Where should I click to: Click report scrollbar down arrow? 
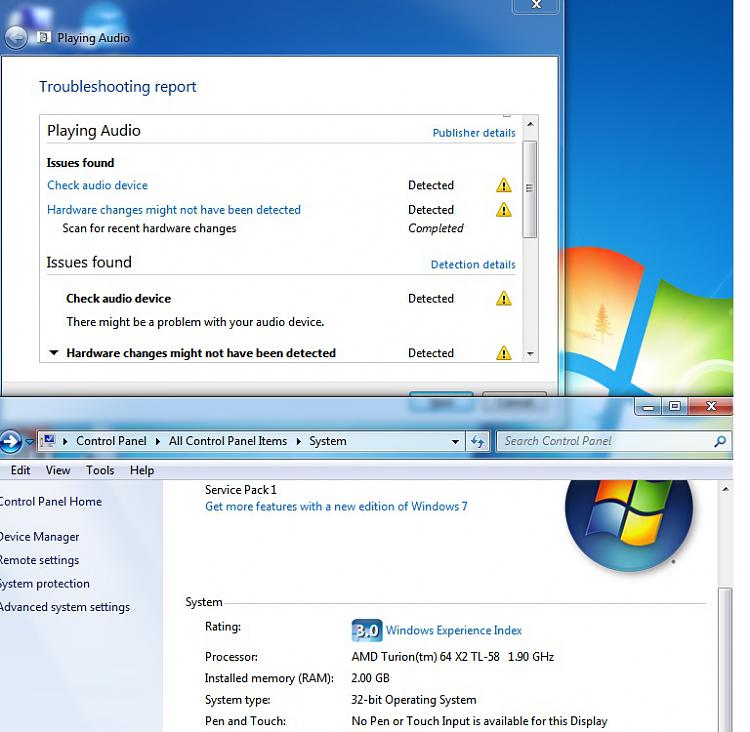tap(530, 354)
